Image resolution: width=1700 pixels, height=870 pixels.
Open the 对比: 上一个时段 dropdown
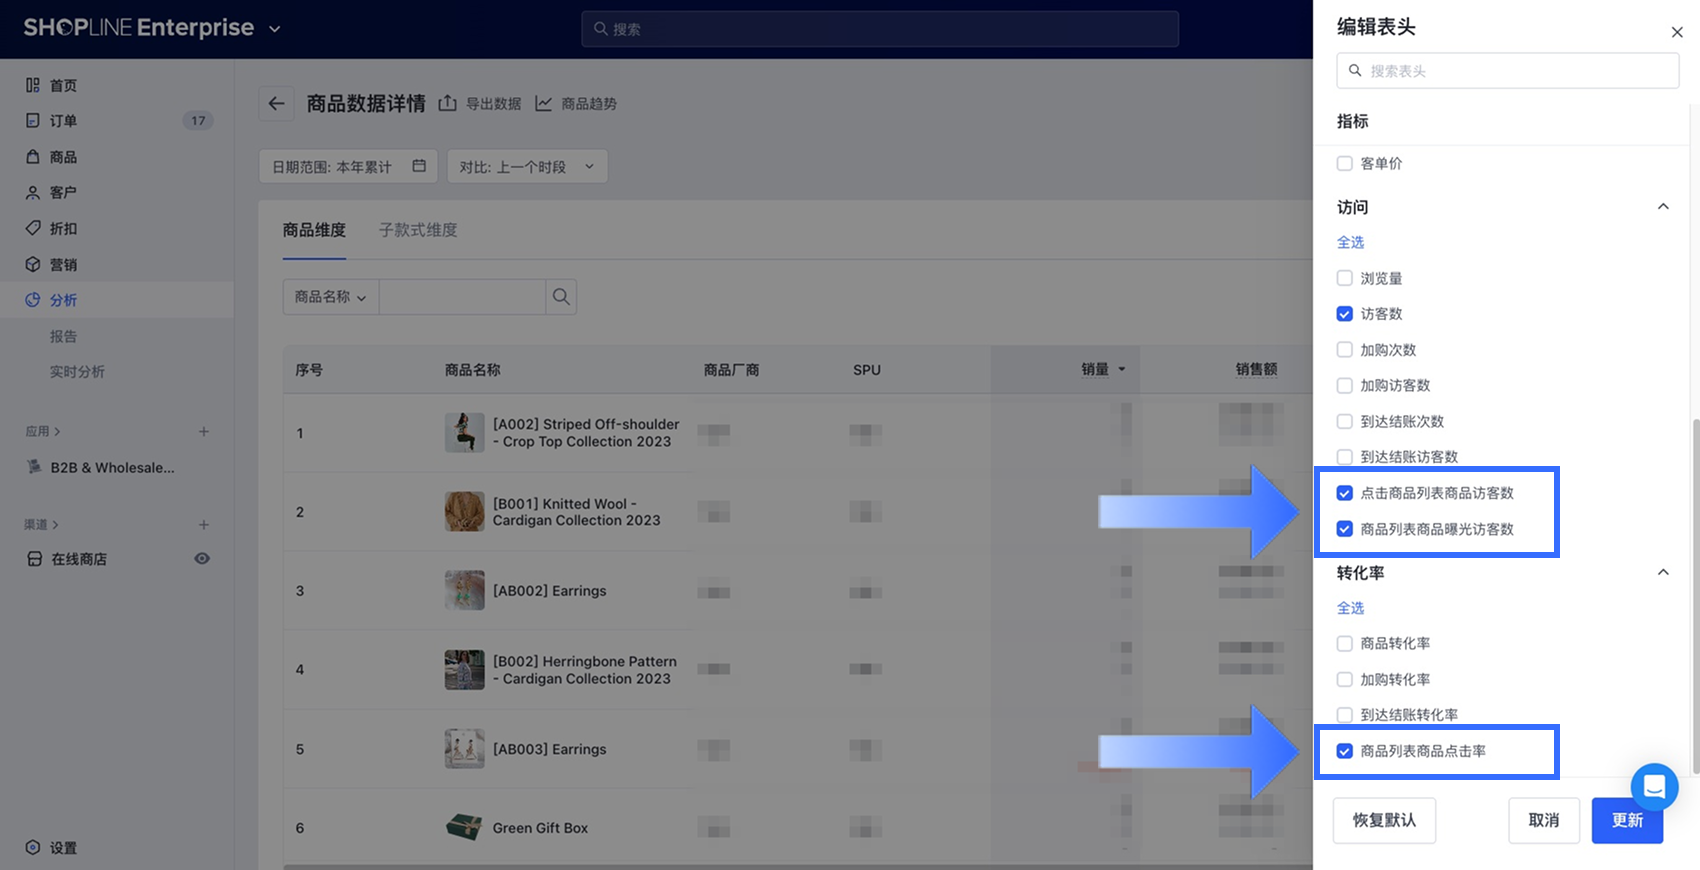point(527,166)
